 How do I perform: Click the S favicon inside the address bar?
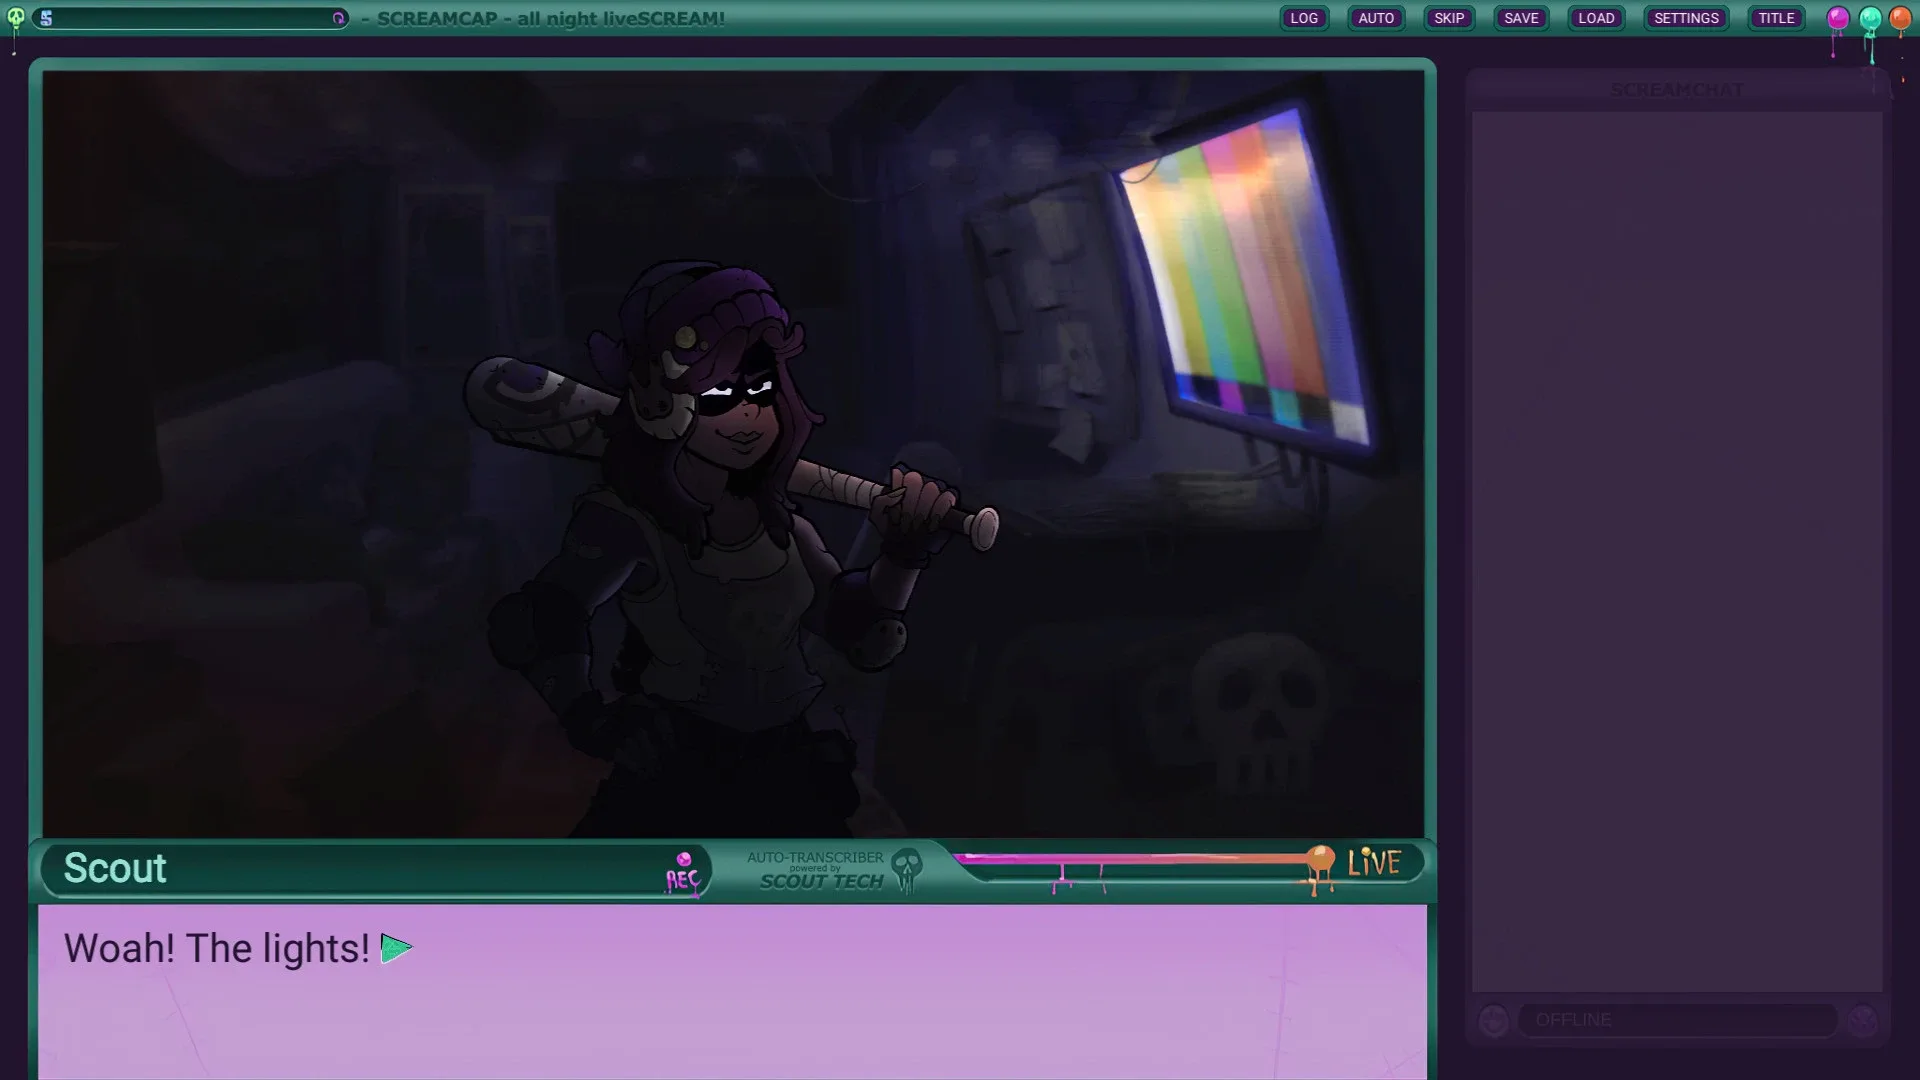tap(45, 18)
